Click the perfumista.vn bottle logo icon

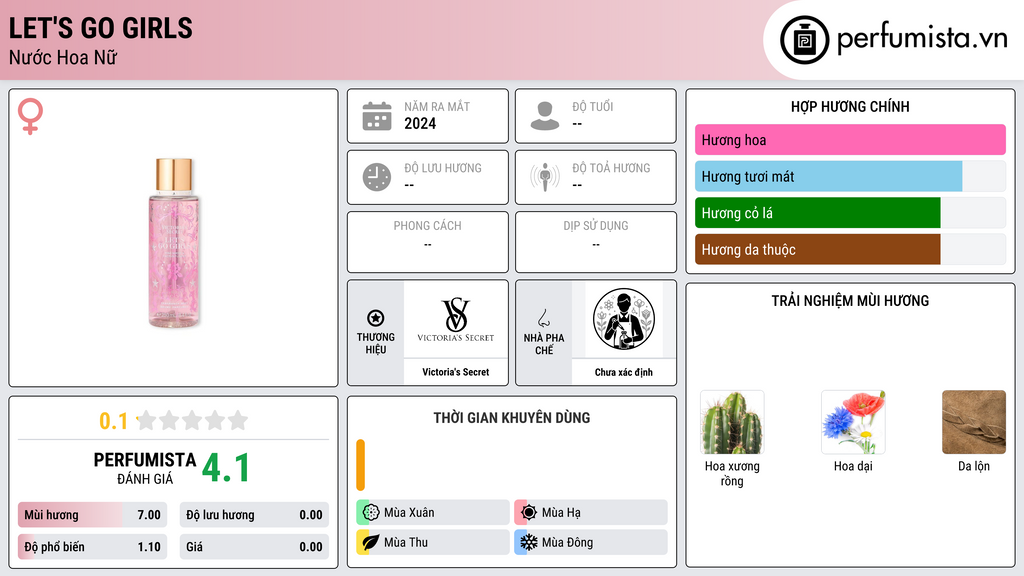805,40
